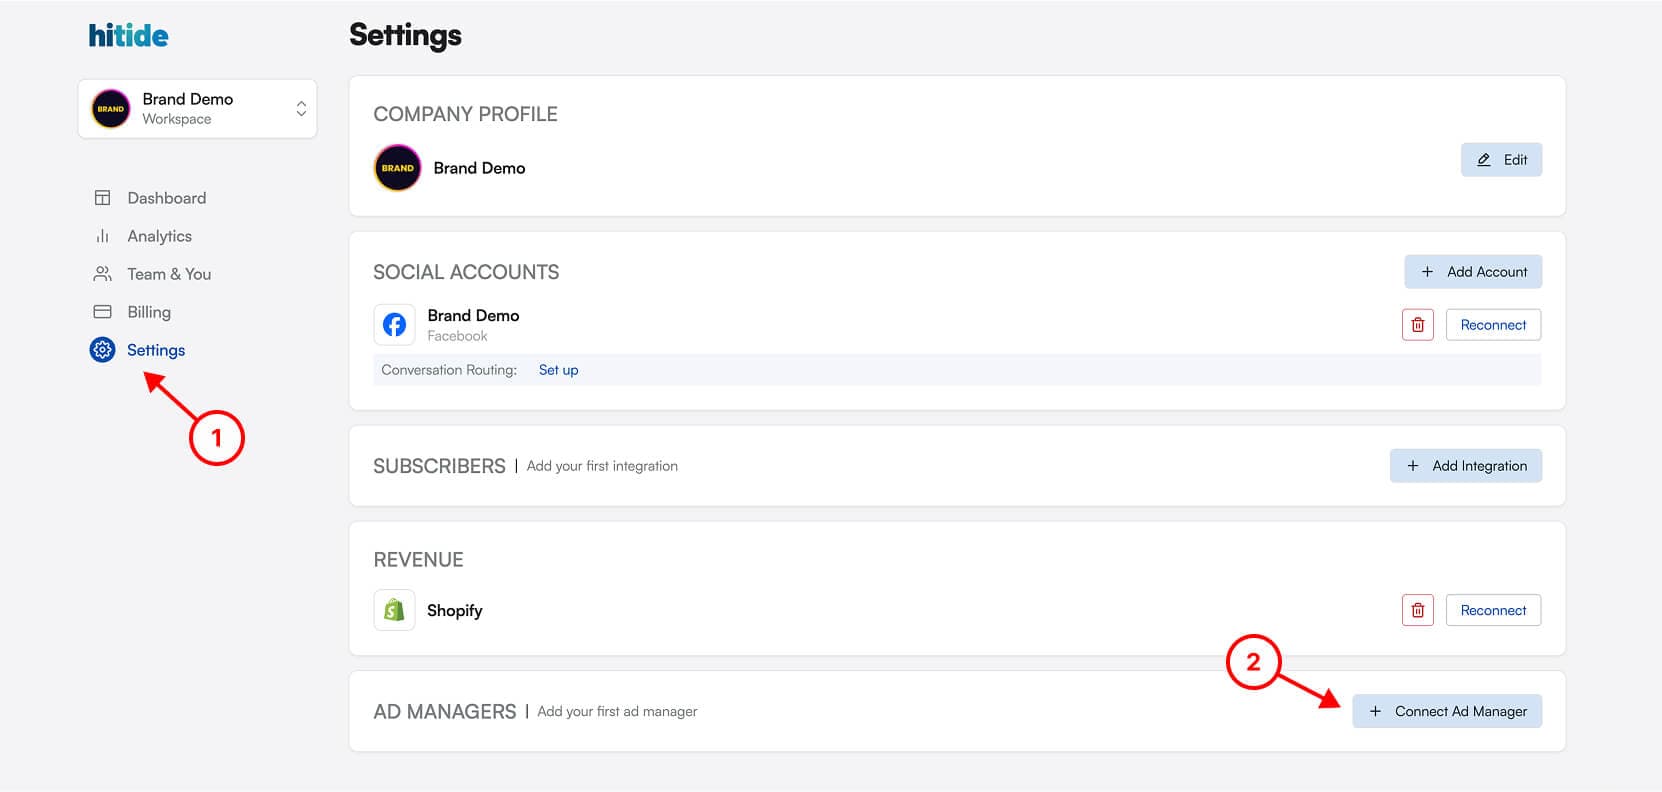The height and width of the screenshot is (792, 1662).
Task: Go to the Analytics page
Action: tap(159, 236)
